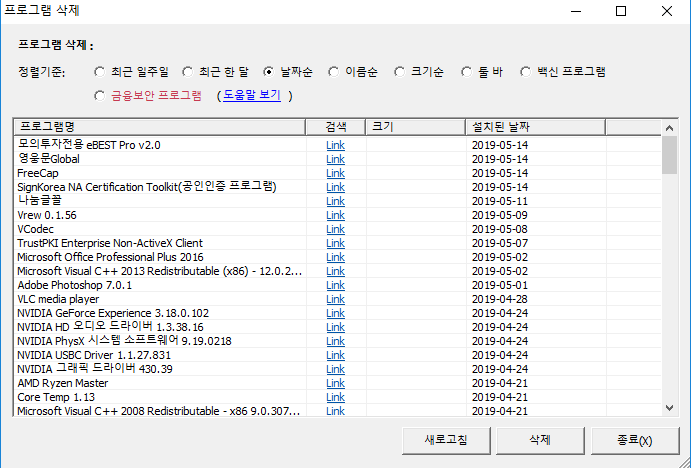Open the Link for TrustPKI Enterprise Client

click(x=335, y=243)
